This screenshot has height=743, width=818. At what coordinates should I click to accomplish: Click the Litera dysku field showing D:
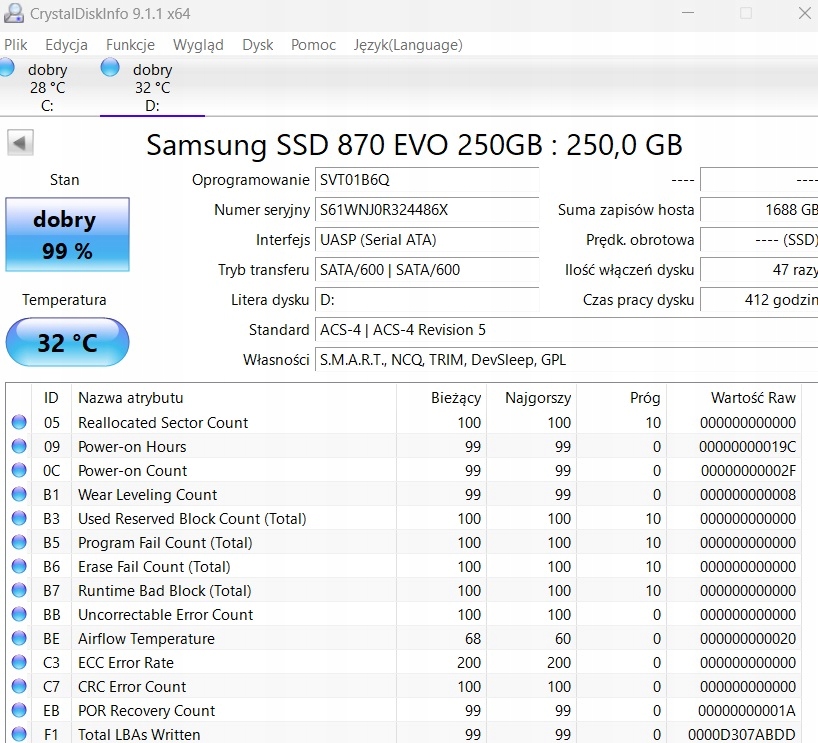tap(427, 300)
